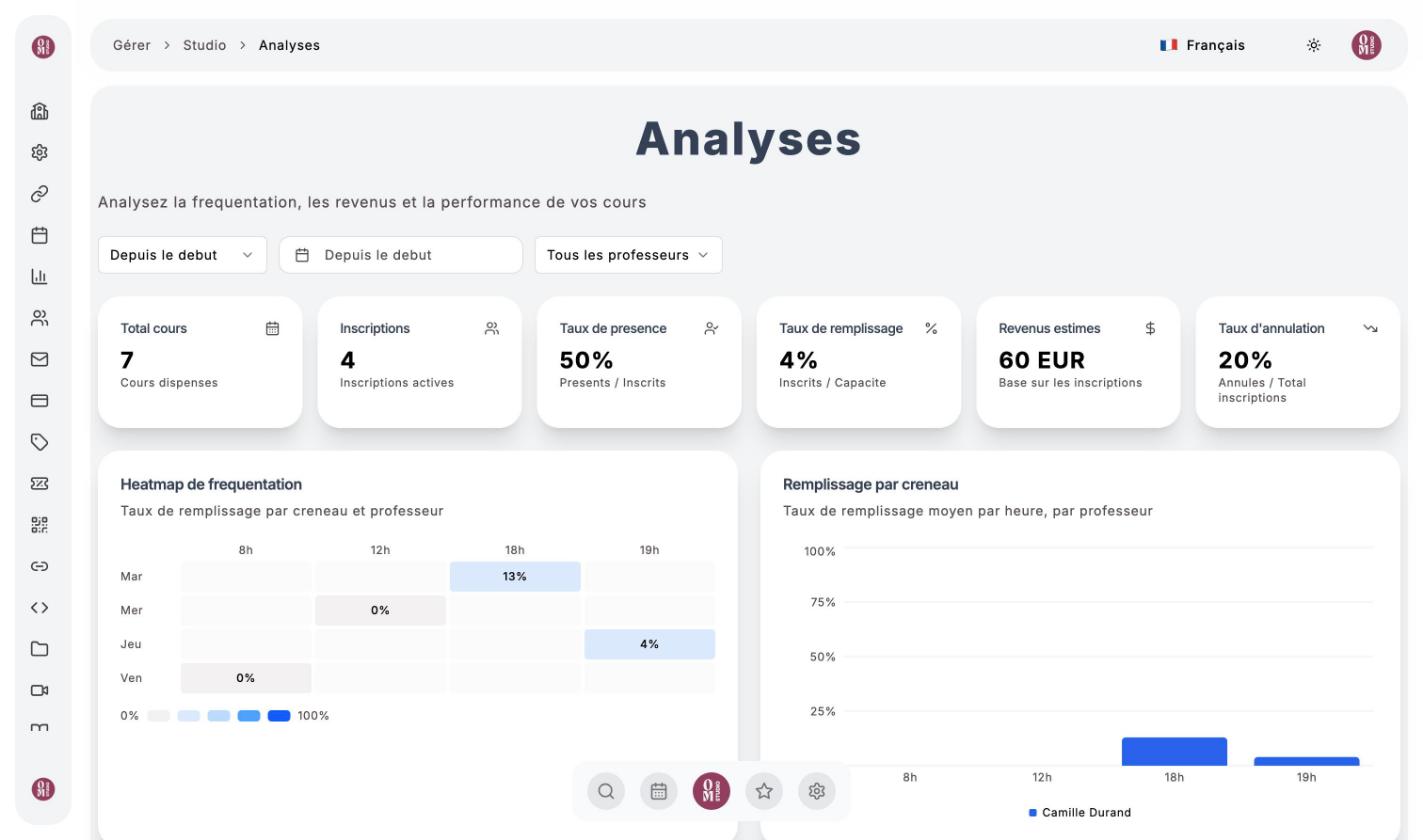Click the date range field "Depuis le debut"

point(401,255)
